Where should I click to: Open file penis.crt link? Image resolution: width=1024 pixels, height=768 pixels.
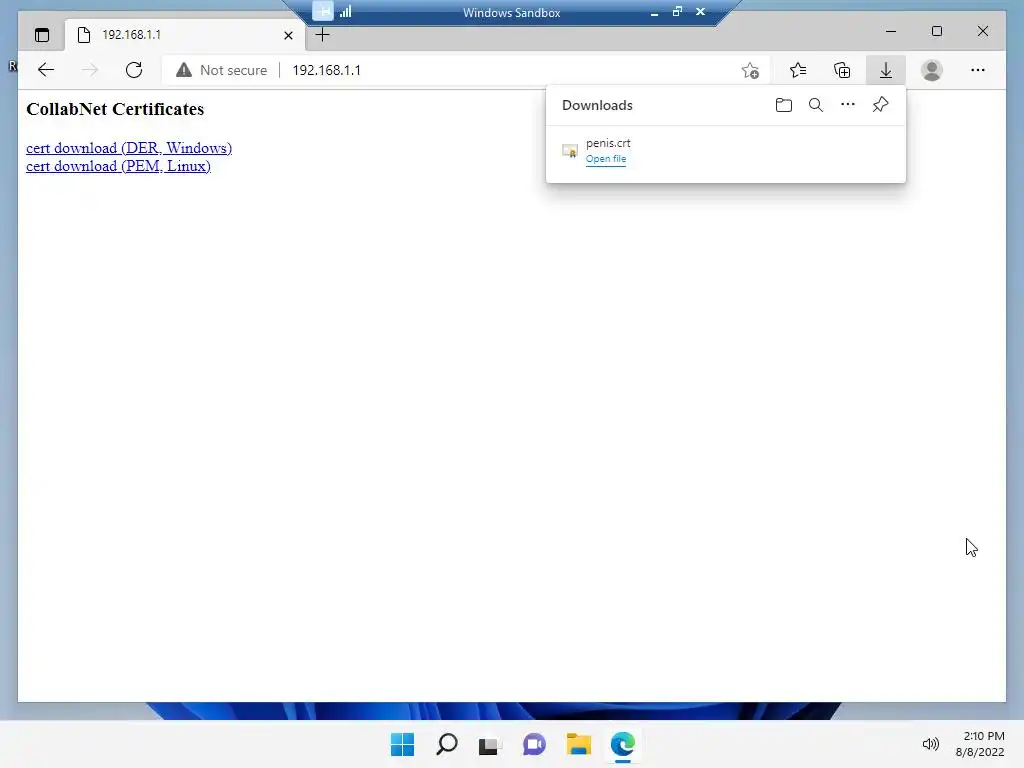click(606, 159)
